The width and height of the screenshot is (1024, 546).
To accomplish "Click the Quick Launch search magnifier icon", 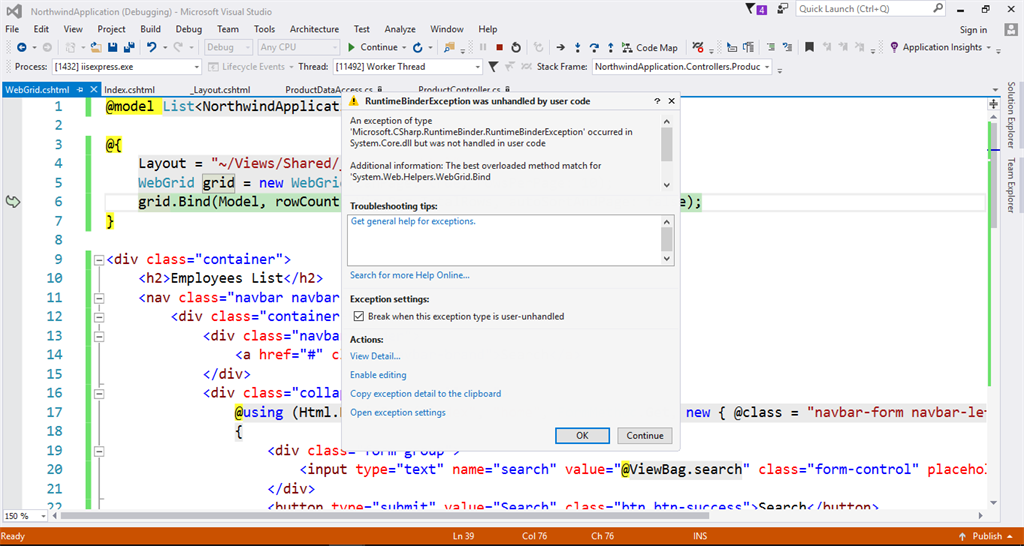I will pos(937,8).
